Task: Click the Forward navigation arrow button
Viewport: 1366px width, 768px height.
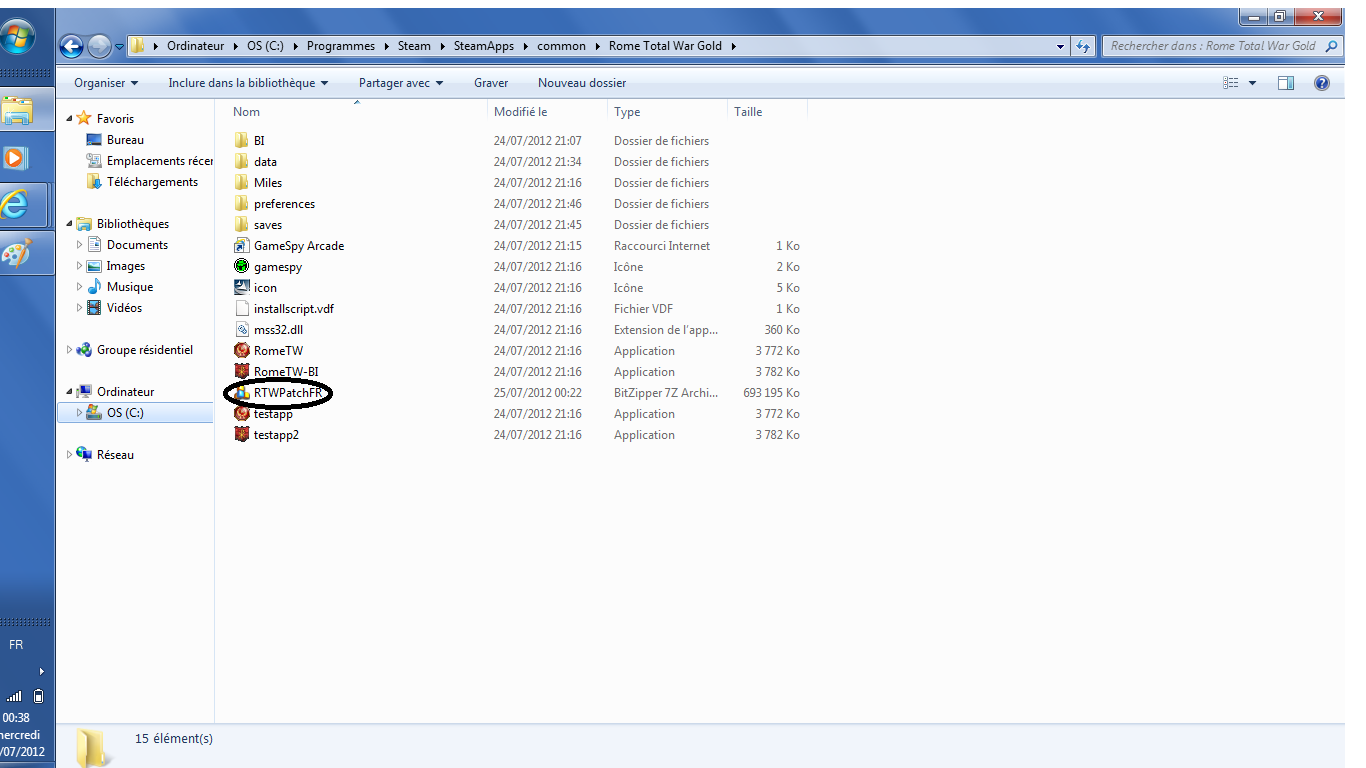Action: [x=99, y=46]
